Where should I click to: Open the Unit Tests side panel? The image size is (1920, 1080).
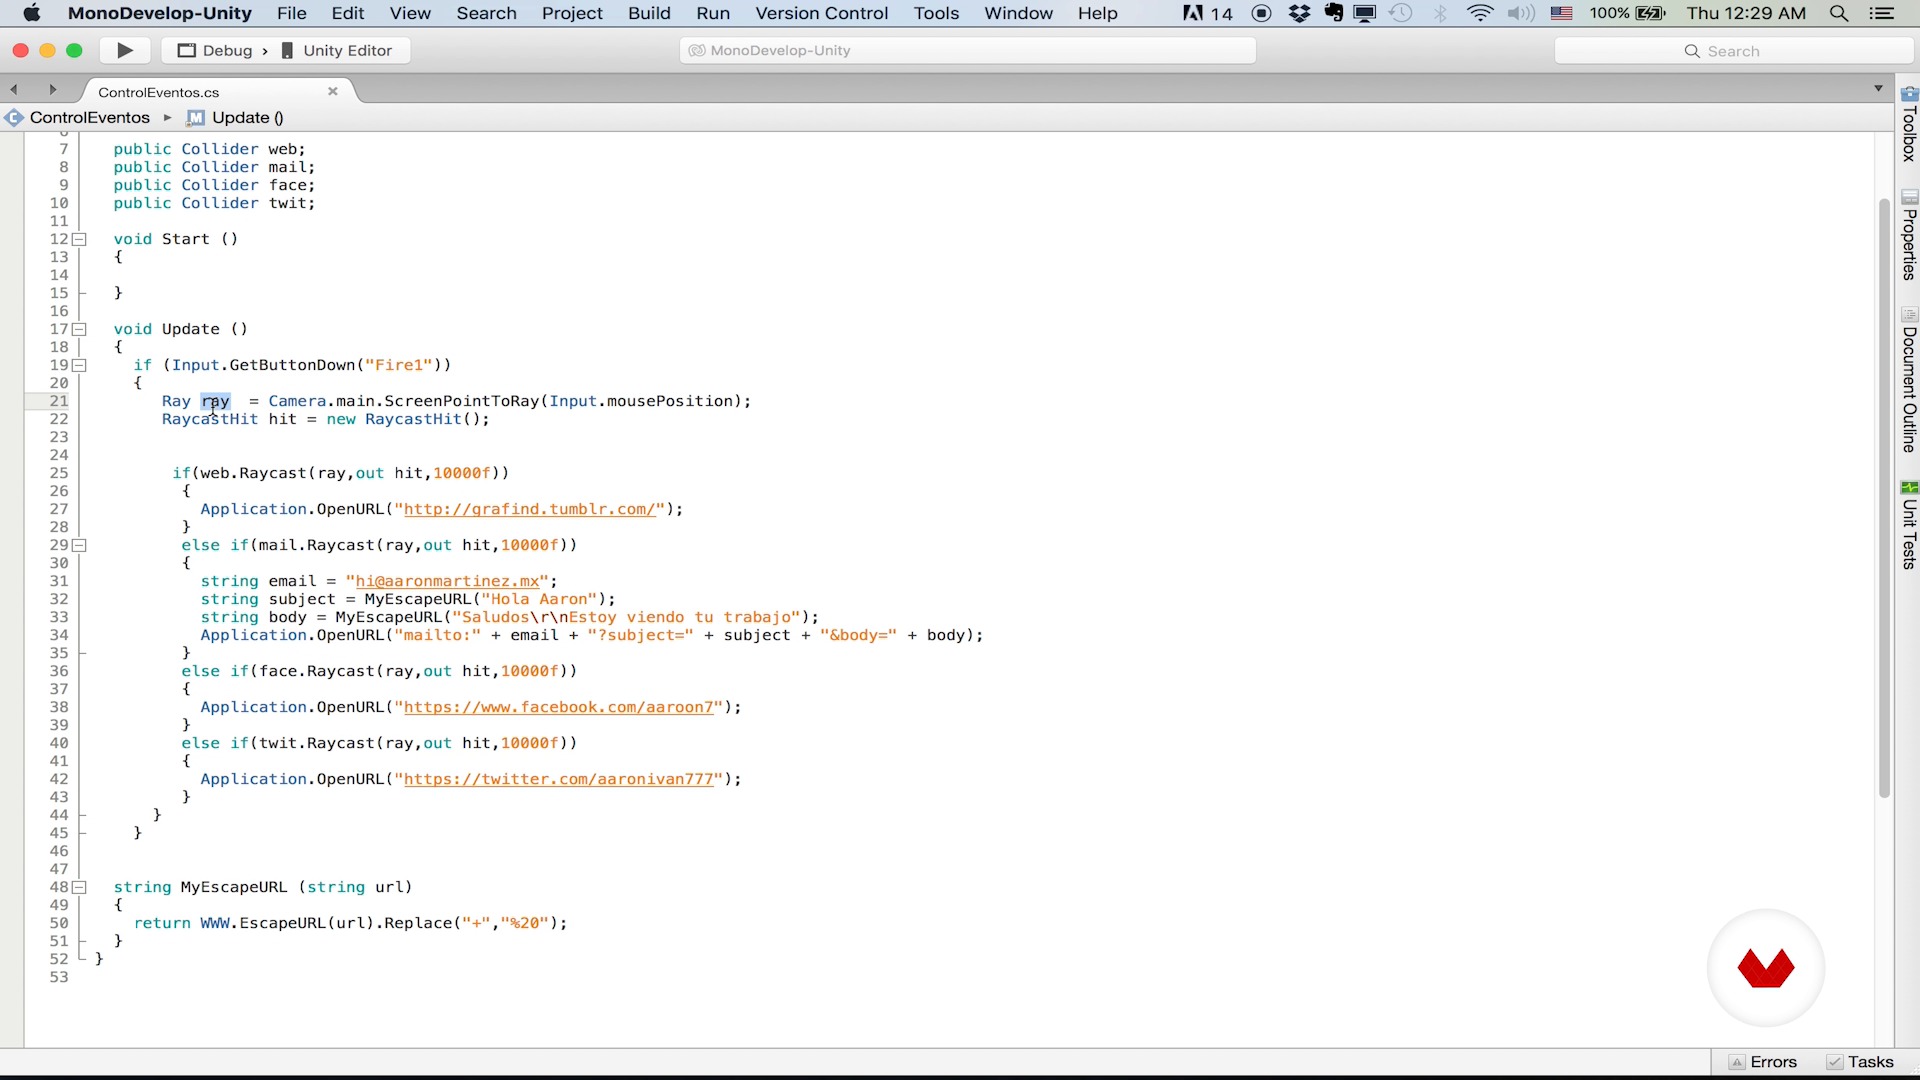point(1909,525)
